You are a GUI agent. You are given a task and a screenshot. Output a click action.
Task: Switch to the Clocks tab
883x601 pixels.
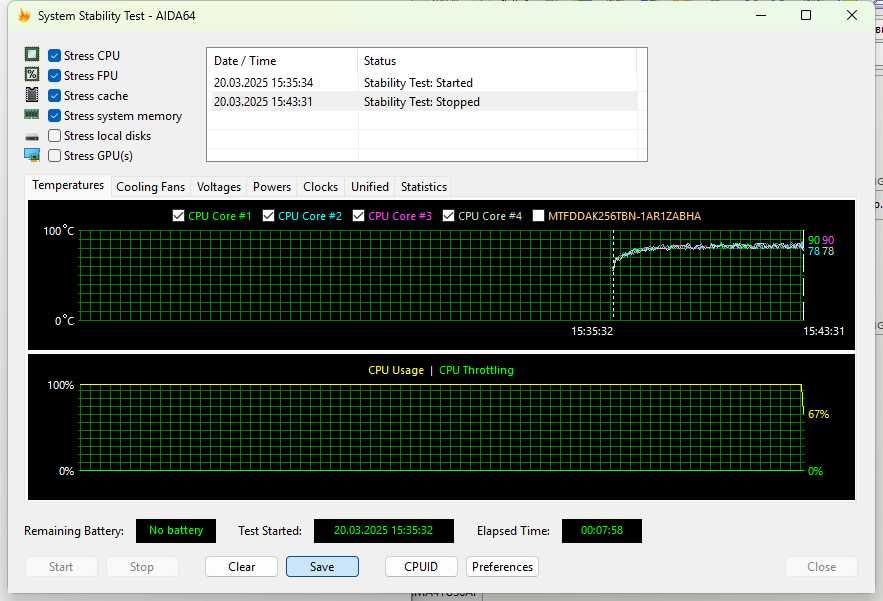tap(320, 187)
